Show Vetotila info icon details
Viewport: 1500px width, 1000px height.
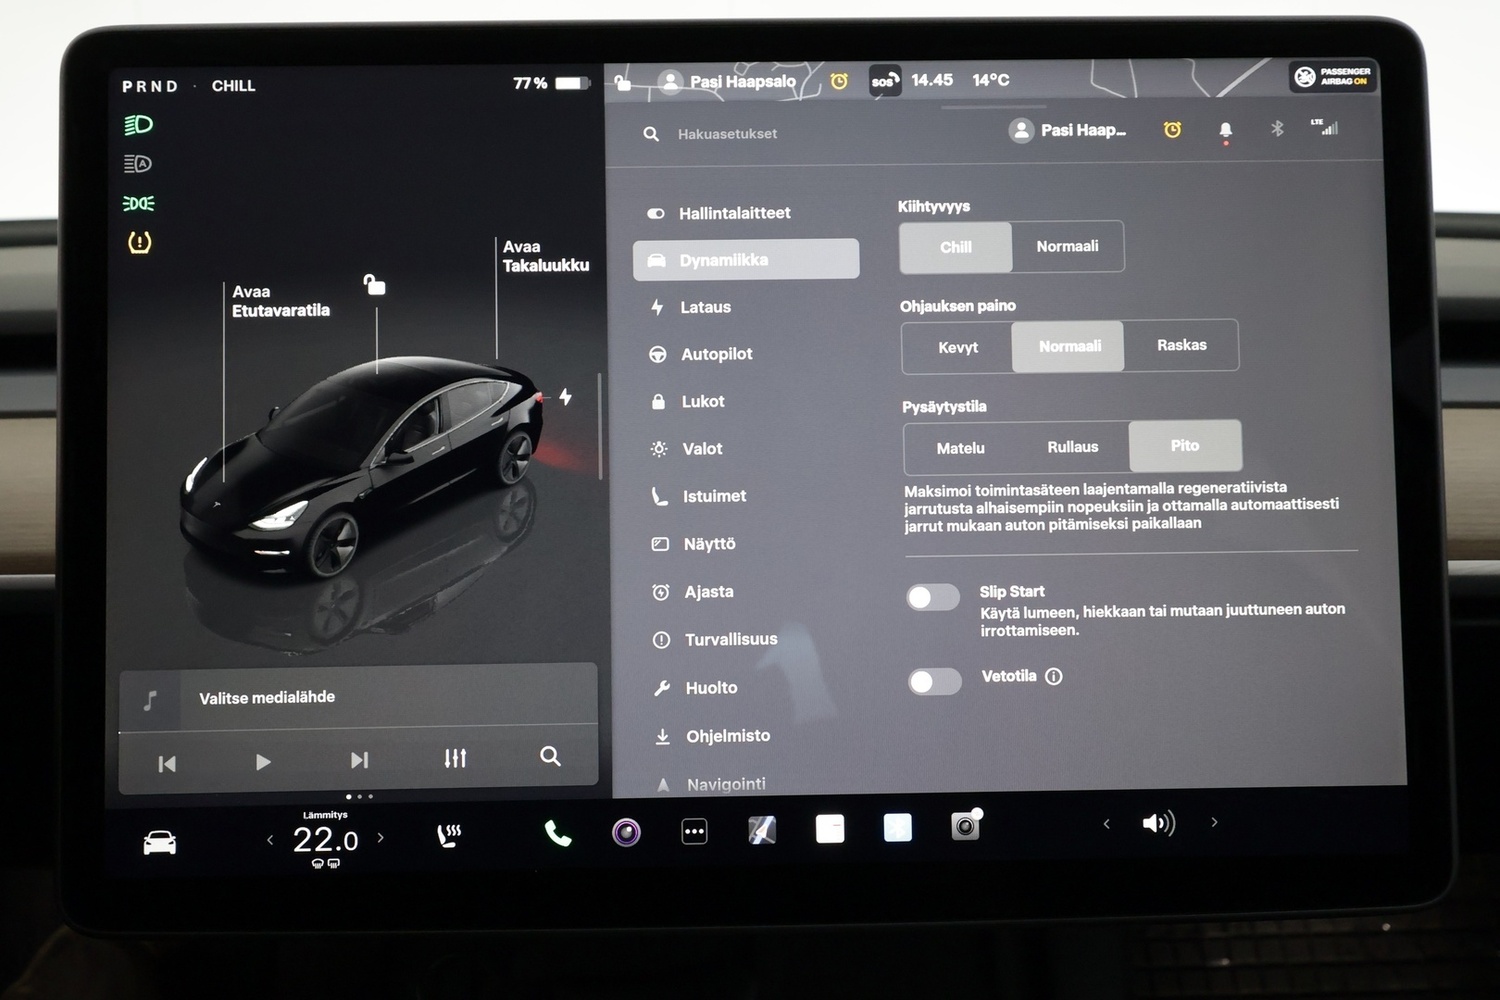[x=1053, y=676]
